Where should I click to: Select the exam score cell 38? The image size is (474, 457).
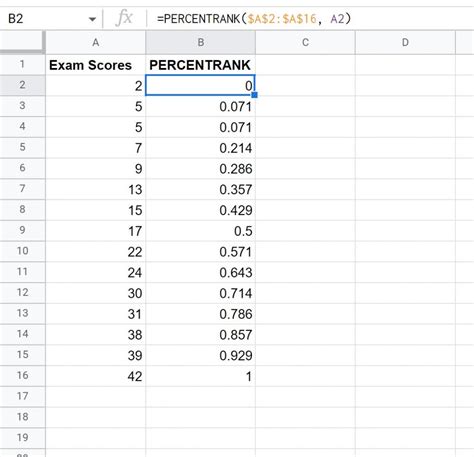point(96,334)
